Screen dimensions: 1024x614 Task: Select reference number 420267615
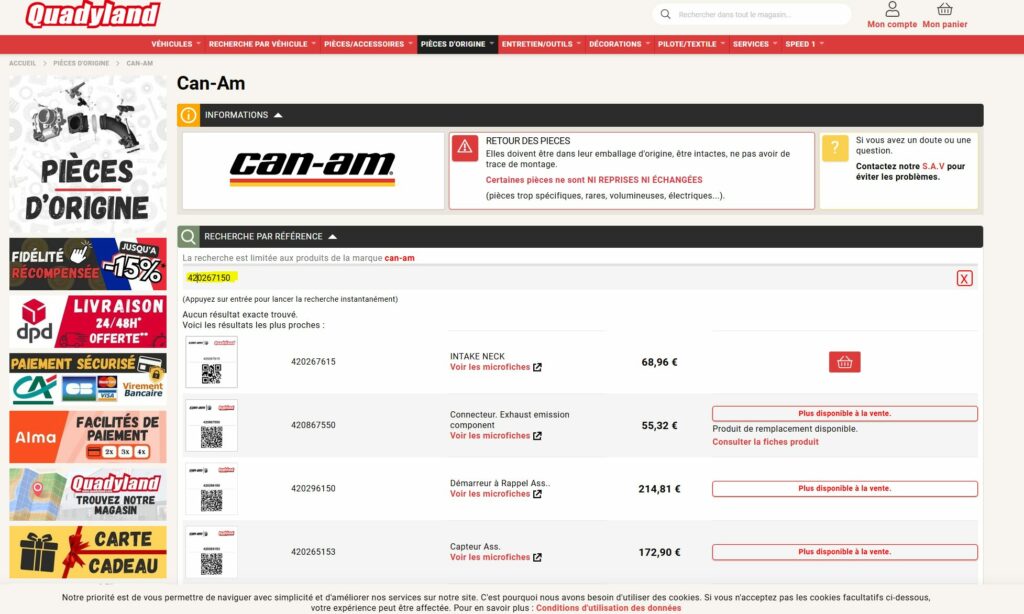(313, 362)
